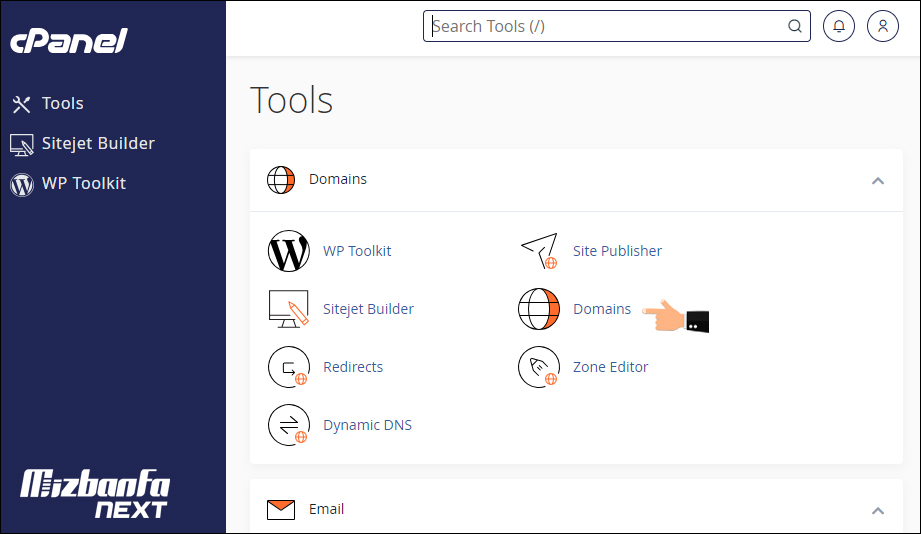Viewport: 921px width, 534px height.
Task: Open Sitejet Builder in the sidebar menu
Action: coord(98,143)
